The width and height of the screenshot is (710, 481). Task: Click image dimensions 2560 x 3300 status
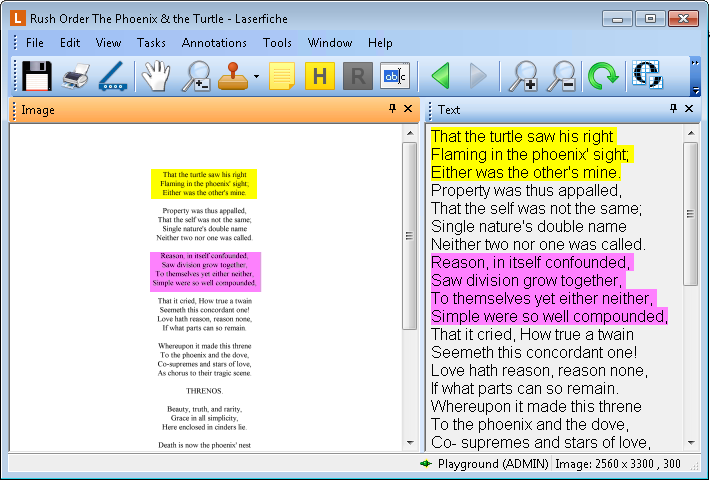pyautogui.click(x=618, y=464)
